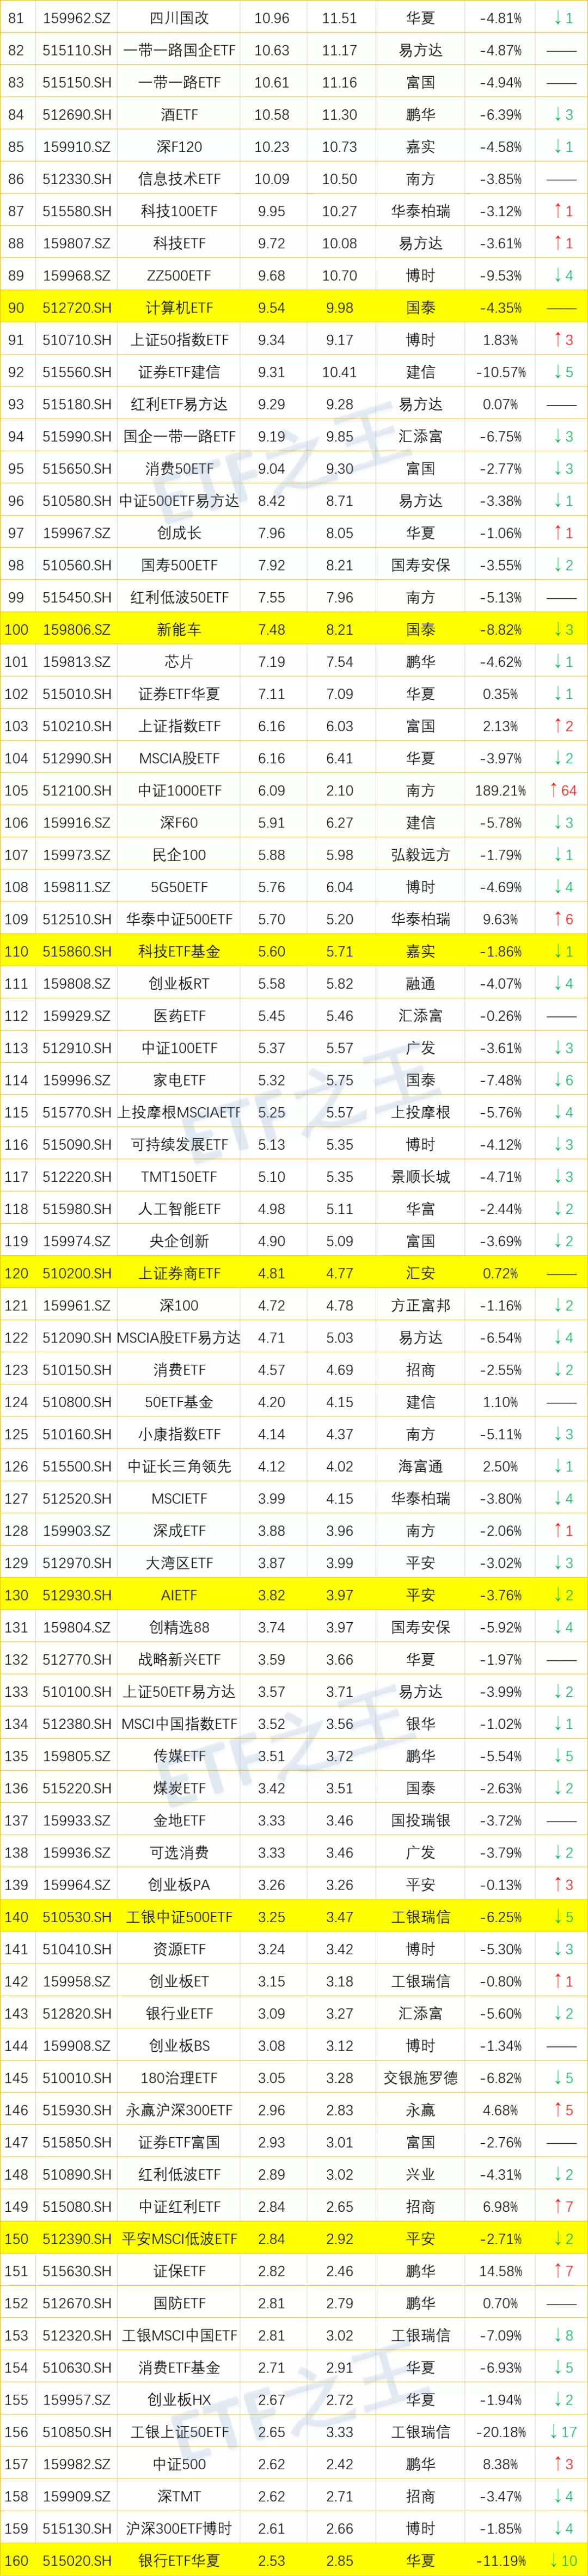Select the 国投瑞银 manager cell
The width and height of the screenshot is (588, 2576).
(x=420, y=1820)
